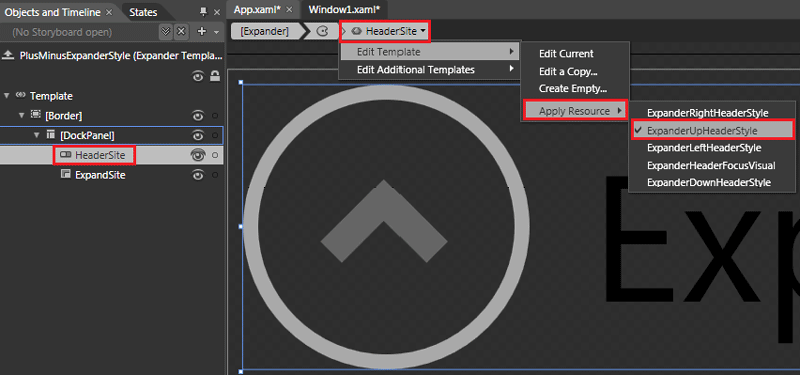Select the ExpandSite tree row
The width and height of the screenshot is (800, 375).
(x=112, y=175)
